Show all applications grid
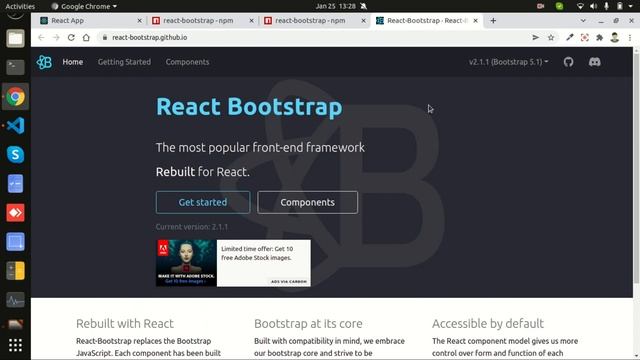 pyautogui.click(x=16, y=345)
